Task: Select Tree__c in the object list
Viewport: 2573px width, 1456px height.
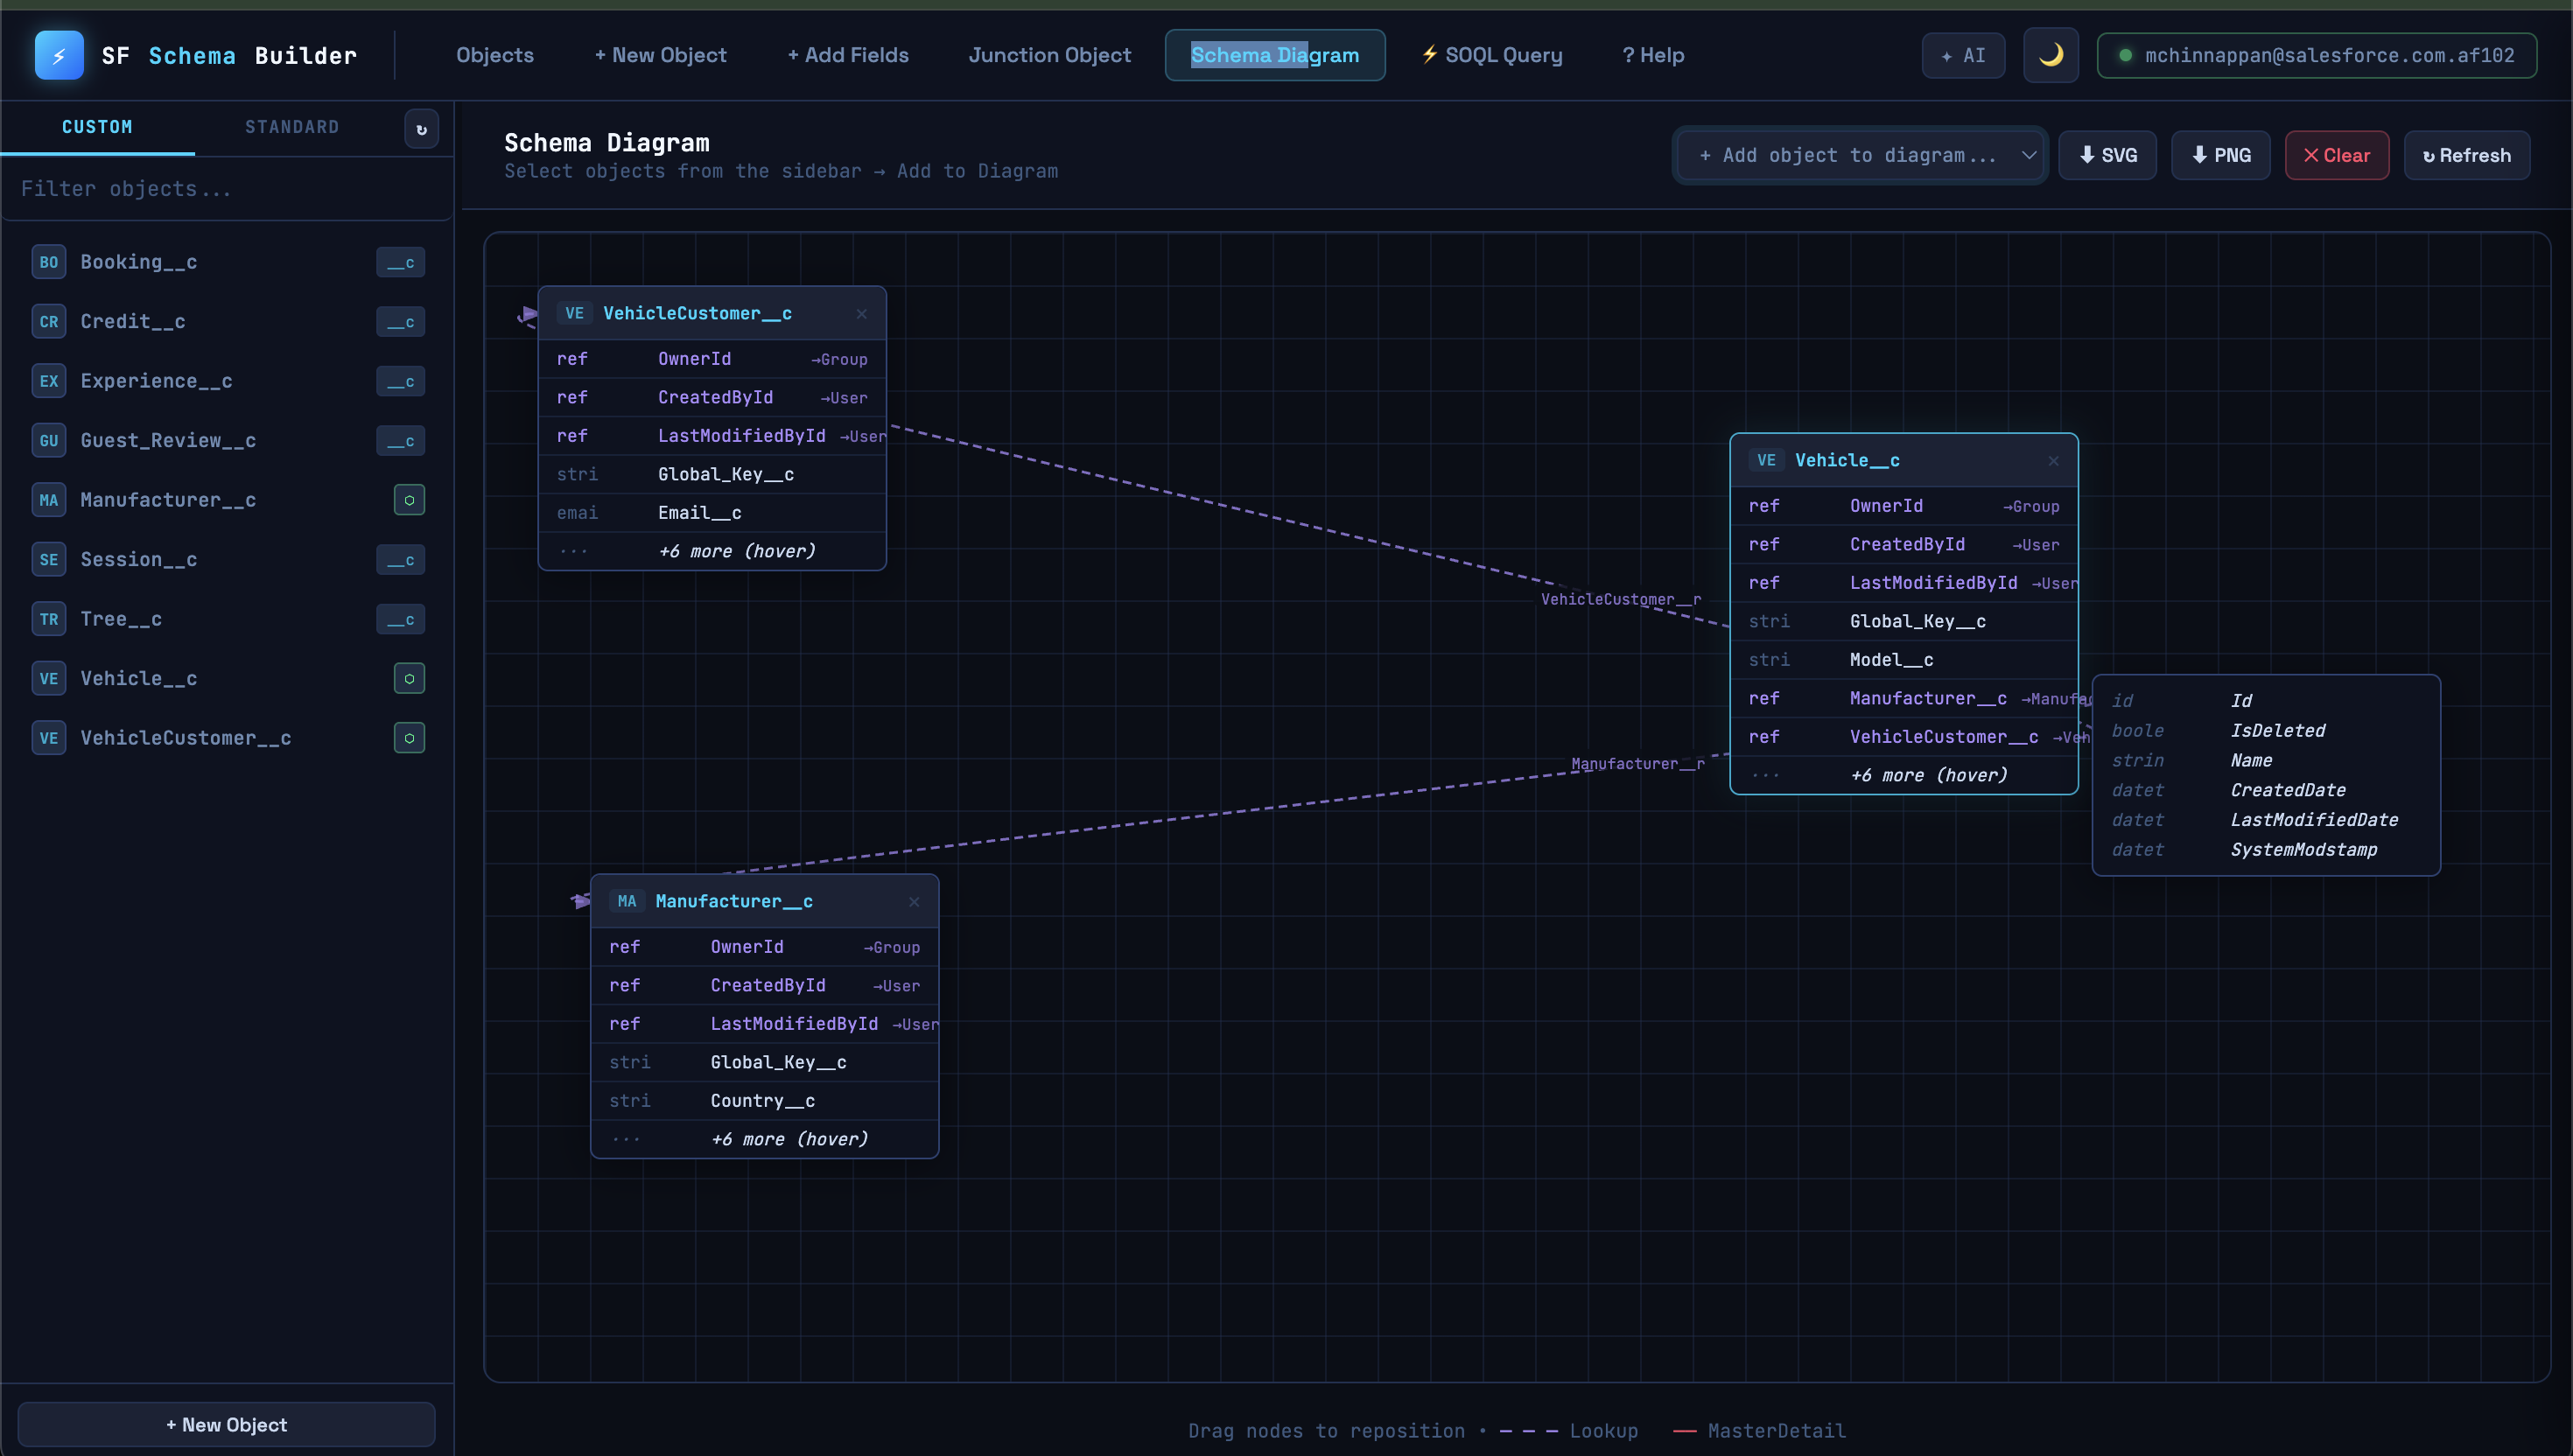Action: point(227,619)
